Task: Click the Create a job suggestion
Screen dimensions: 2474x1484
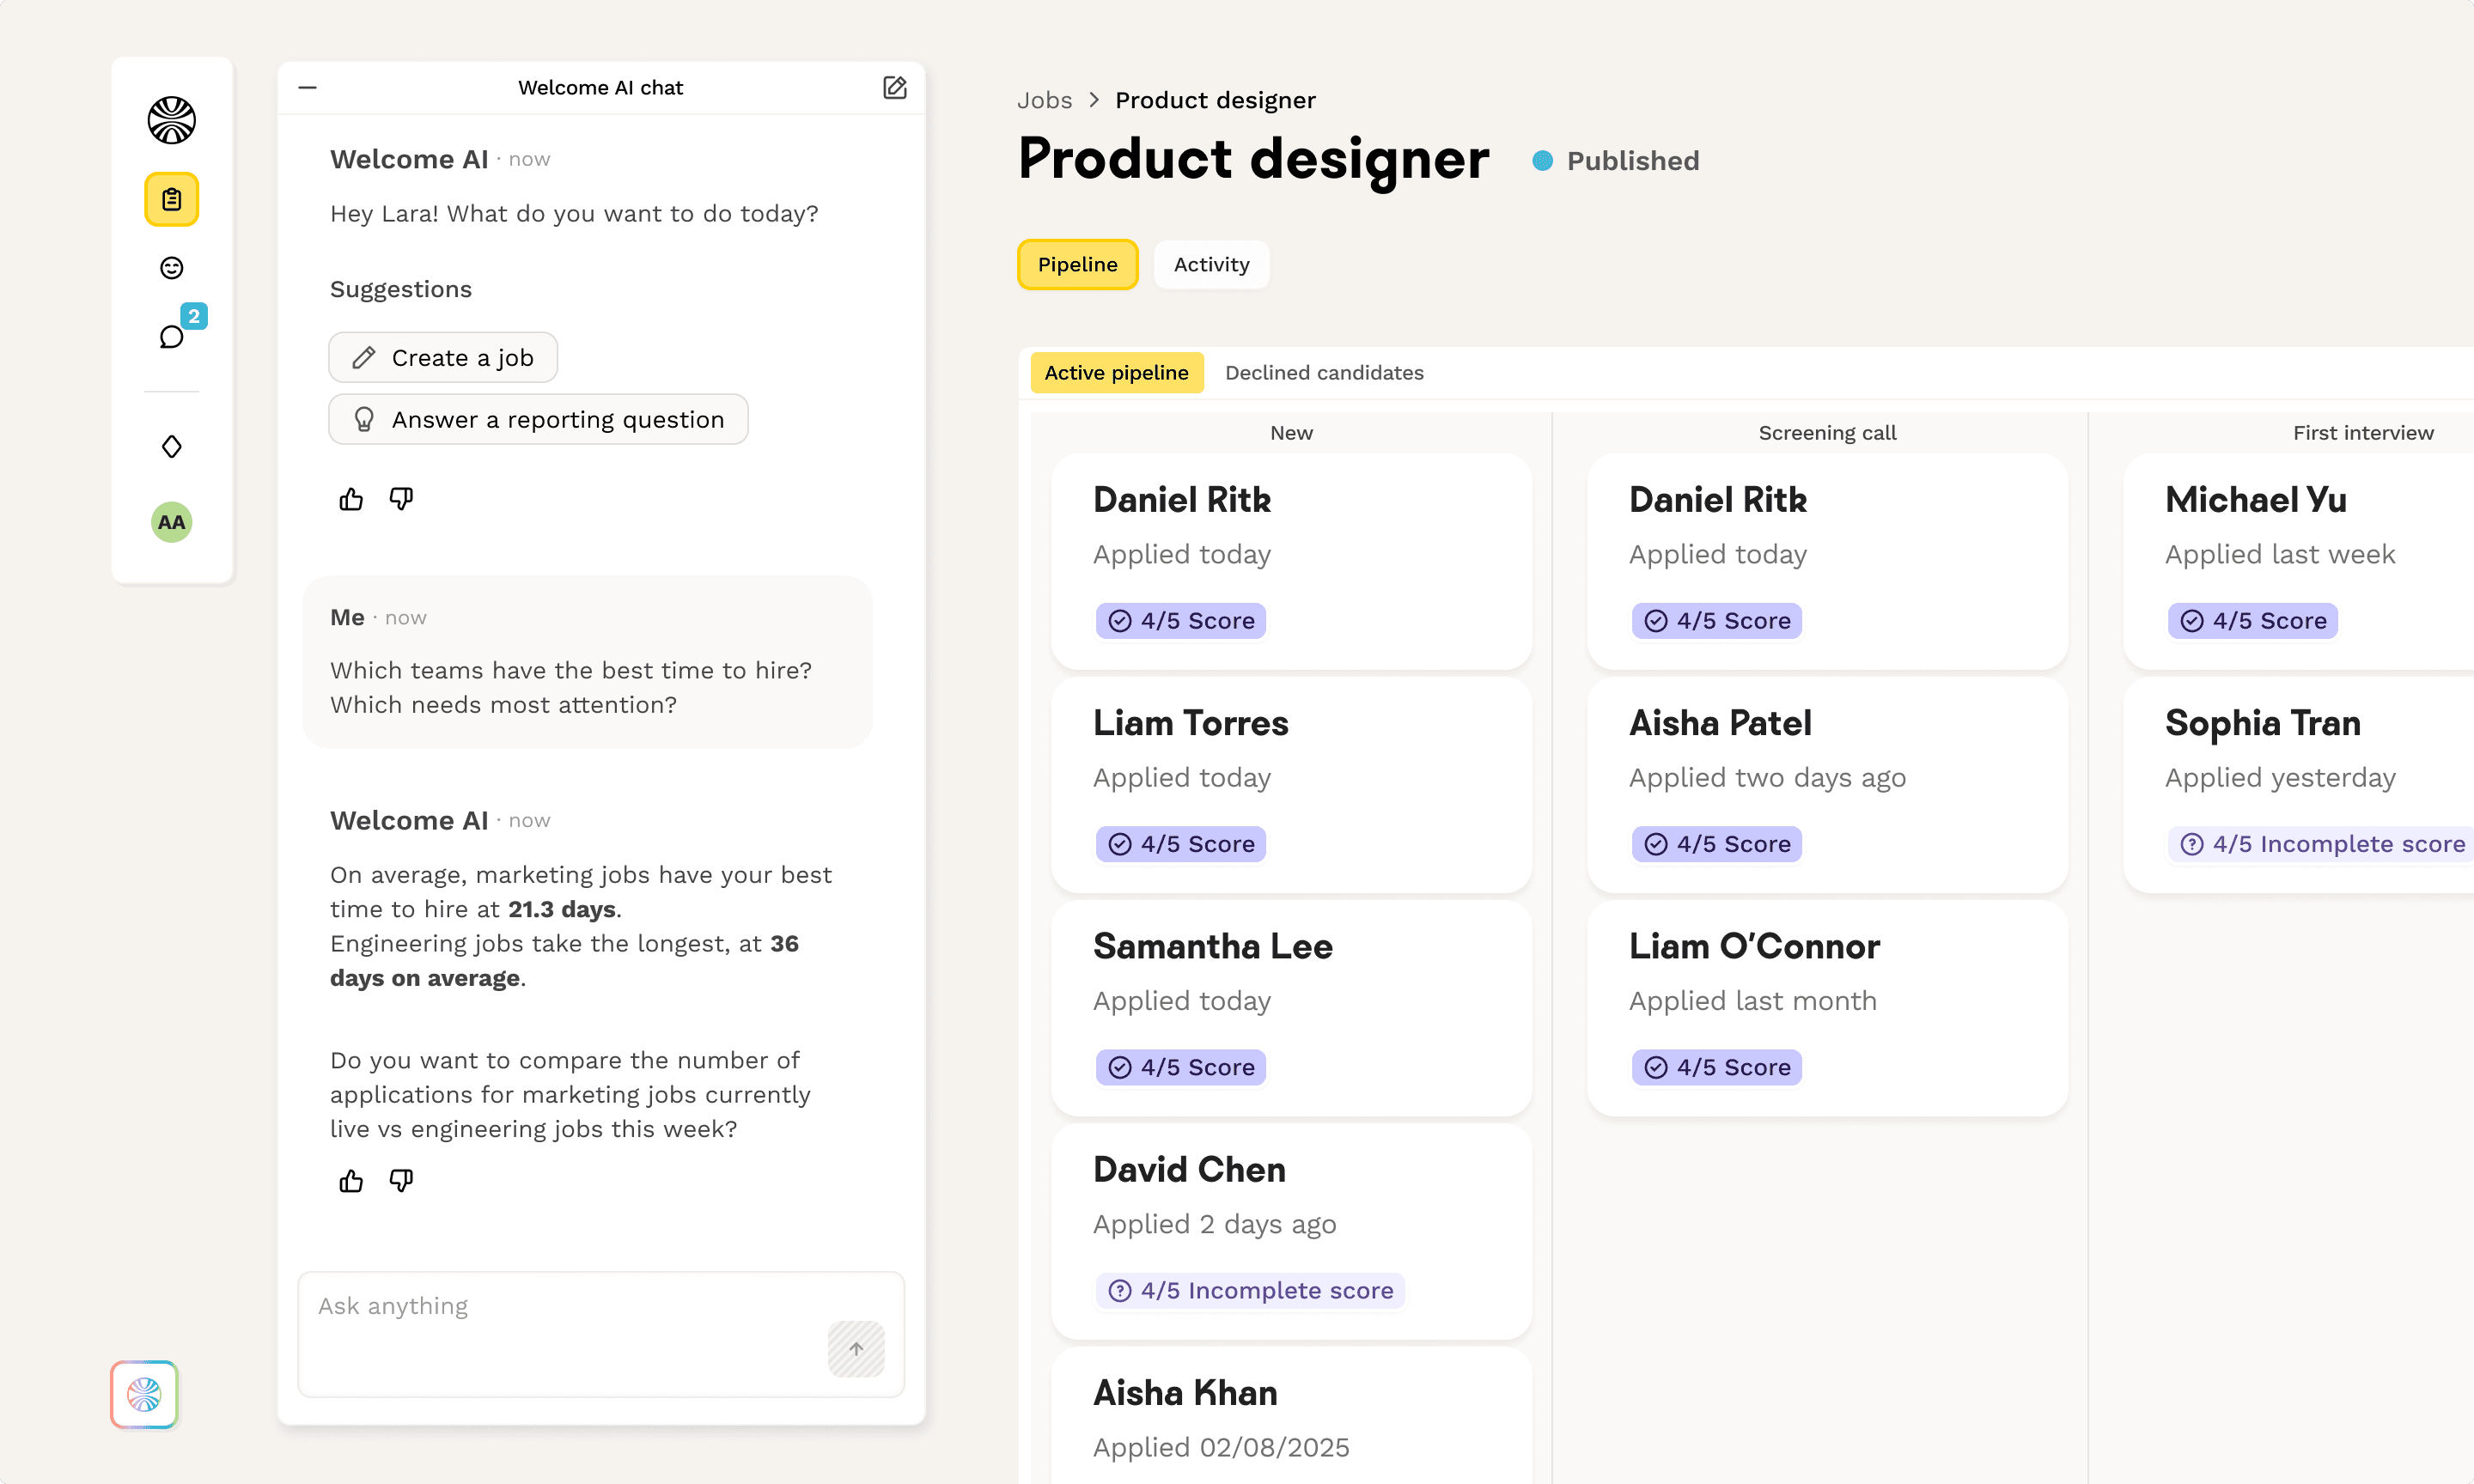Action: [443, 357]
